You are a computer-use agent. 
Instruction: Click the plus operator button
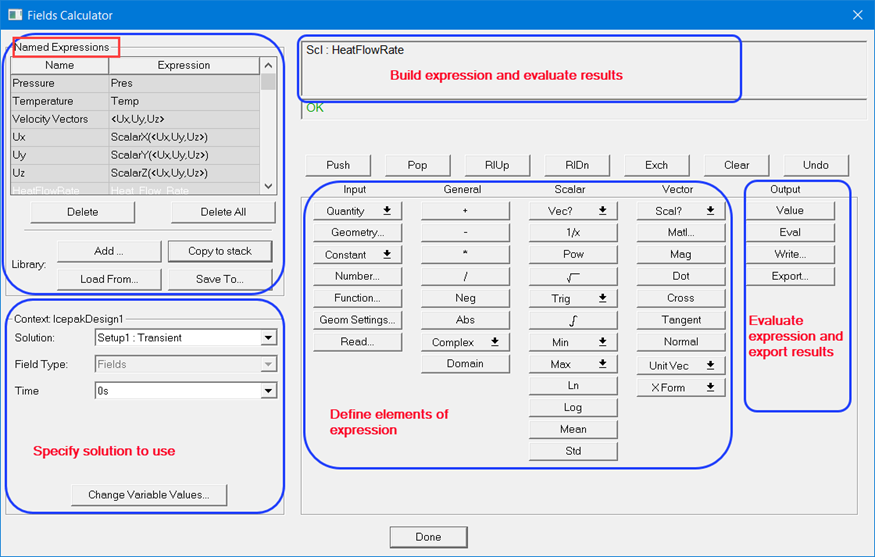pos(465,211)
